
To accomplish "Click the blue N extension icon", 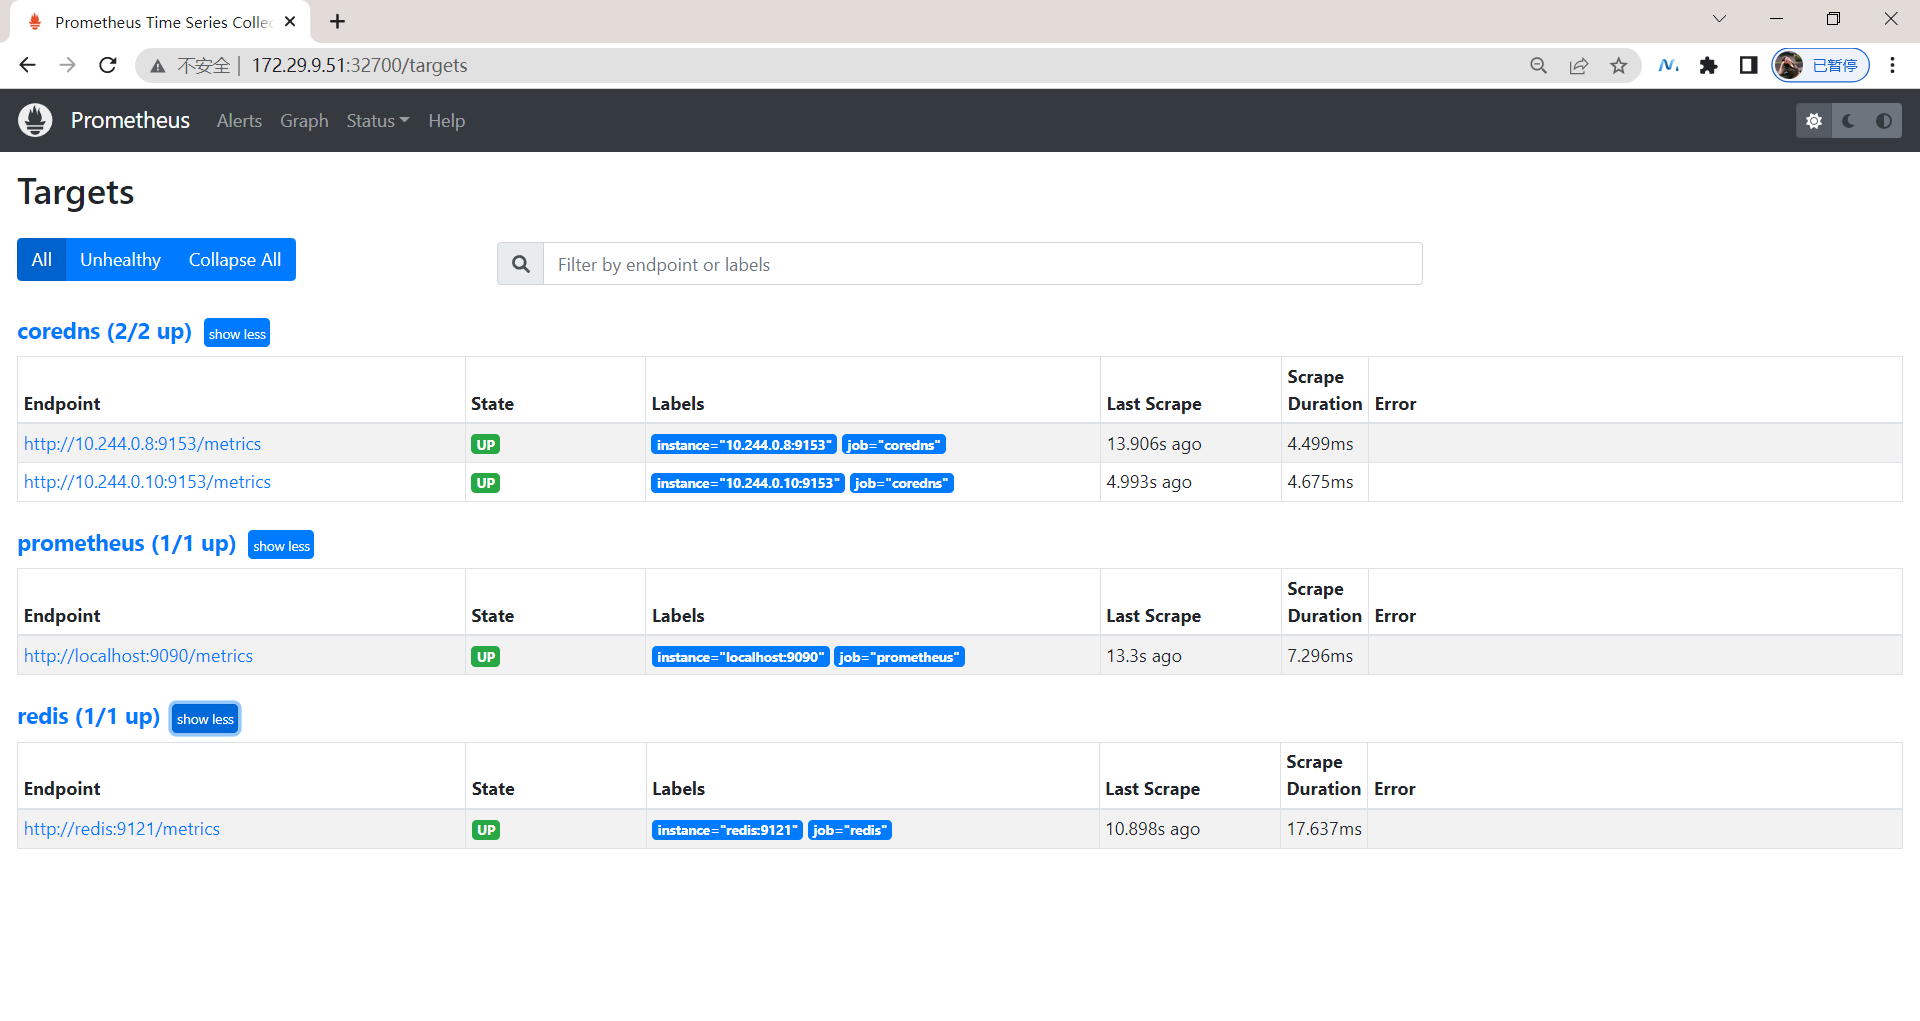I will point(1668,65).
